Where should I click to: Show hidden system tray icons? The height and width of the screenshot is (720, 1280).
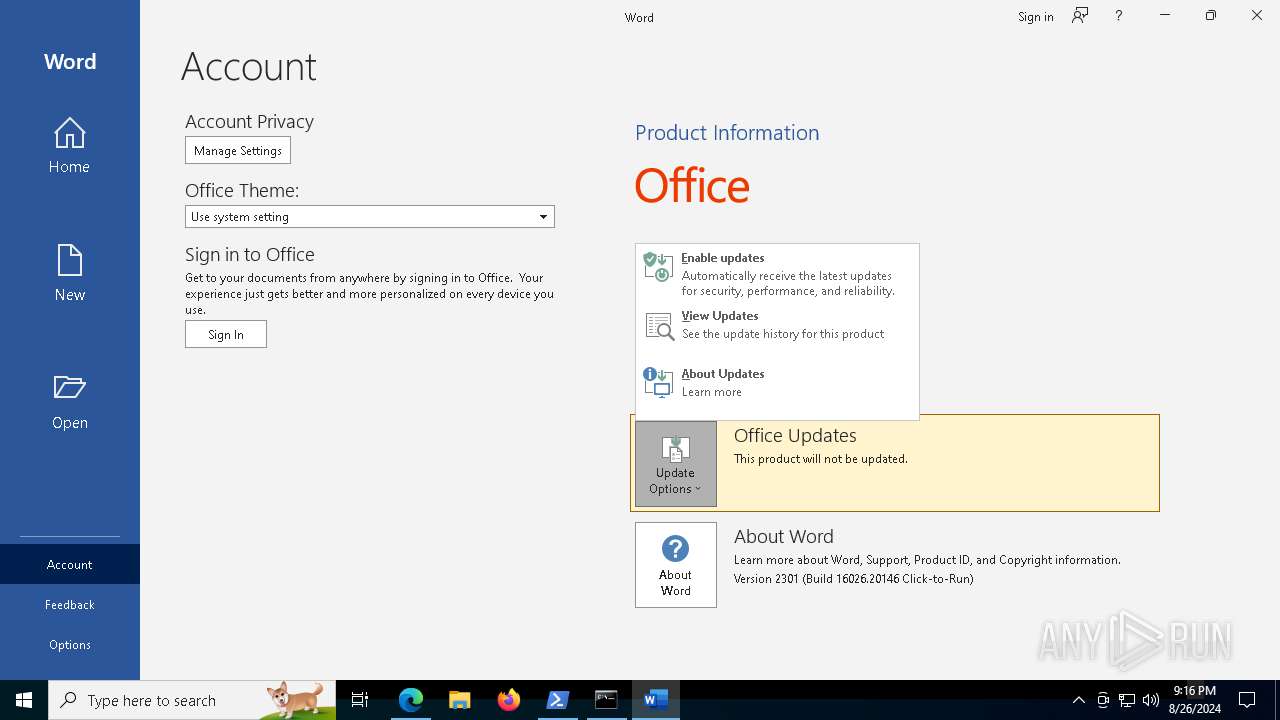click(x=1078, y=700)
